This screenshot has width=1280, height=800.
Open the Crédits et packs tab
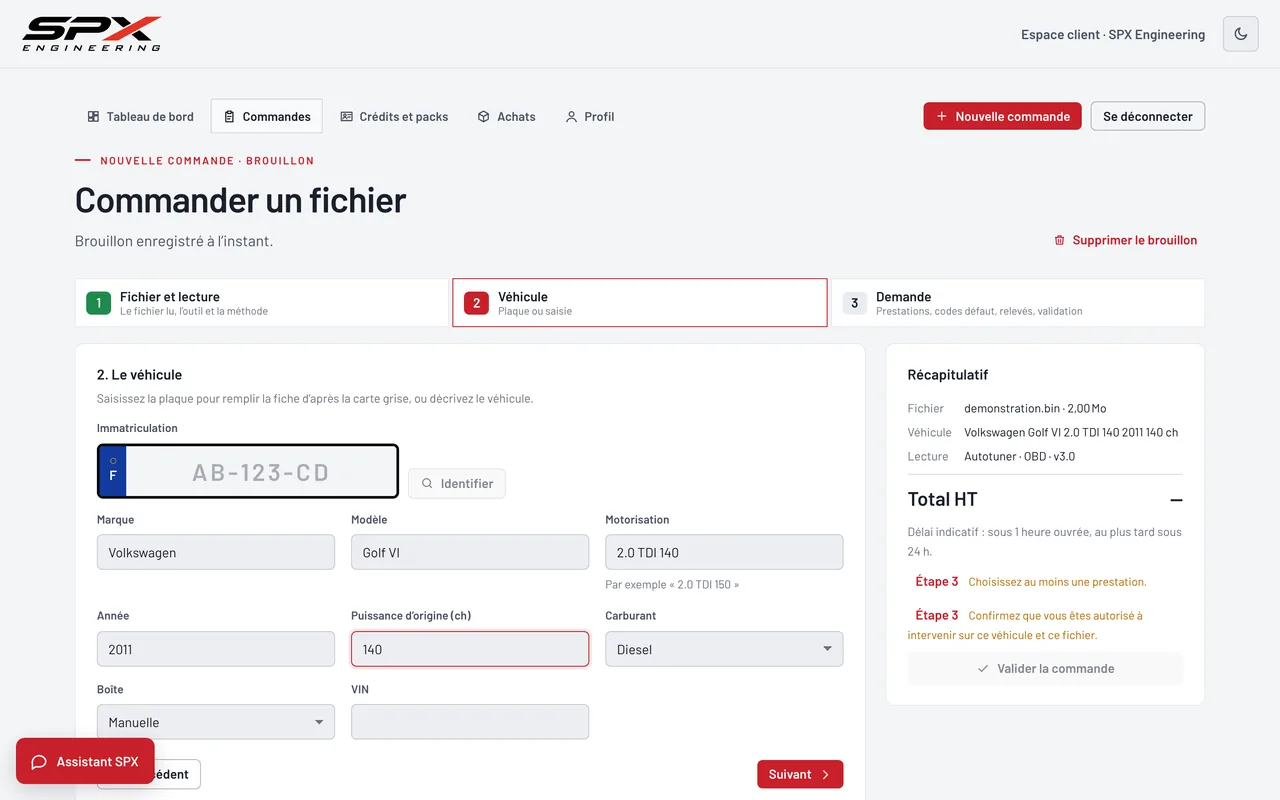click(x=394, y=116)
